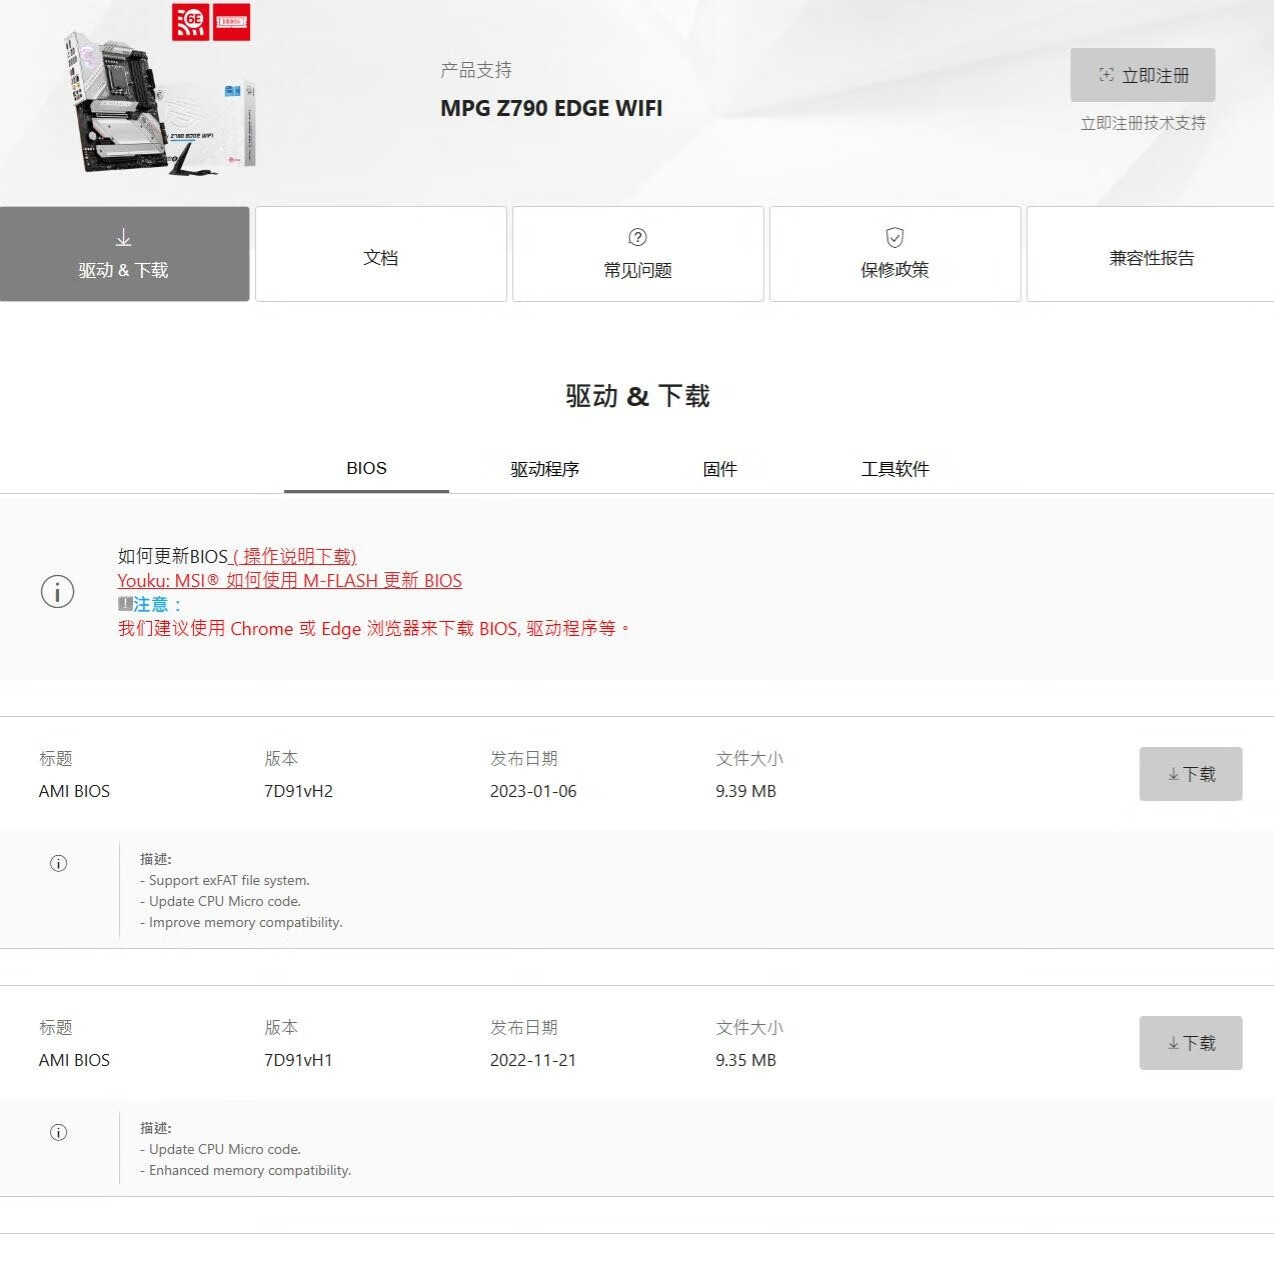This screenshot has height=1262, width=1274.
Task: Click the 驱动 & 下载 section heading
Action: coord(637,396)
